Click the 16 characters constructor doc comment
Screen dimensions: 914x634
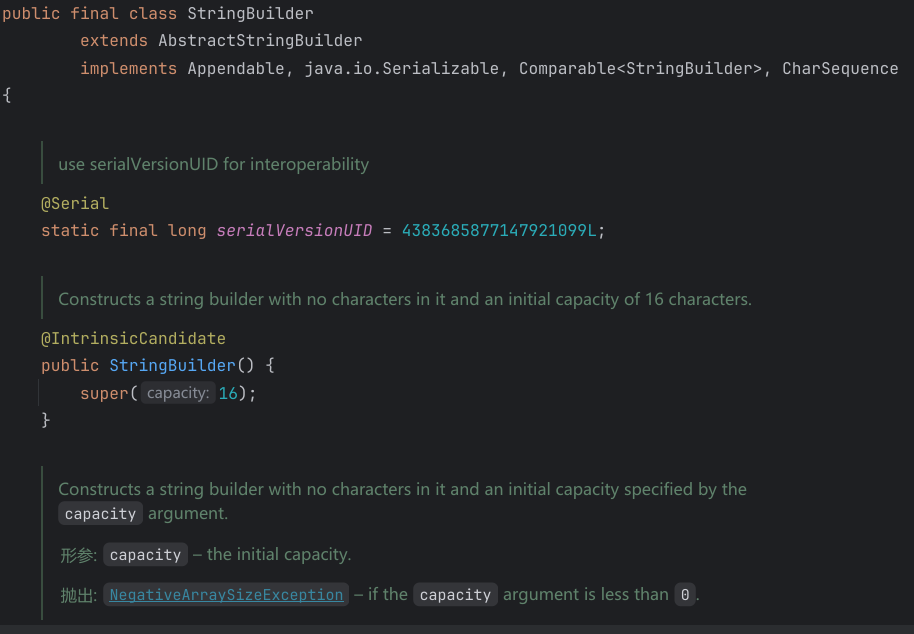tap(404, 299)
